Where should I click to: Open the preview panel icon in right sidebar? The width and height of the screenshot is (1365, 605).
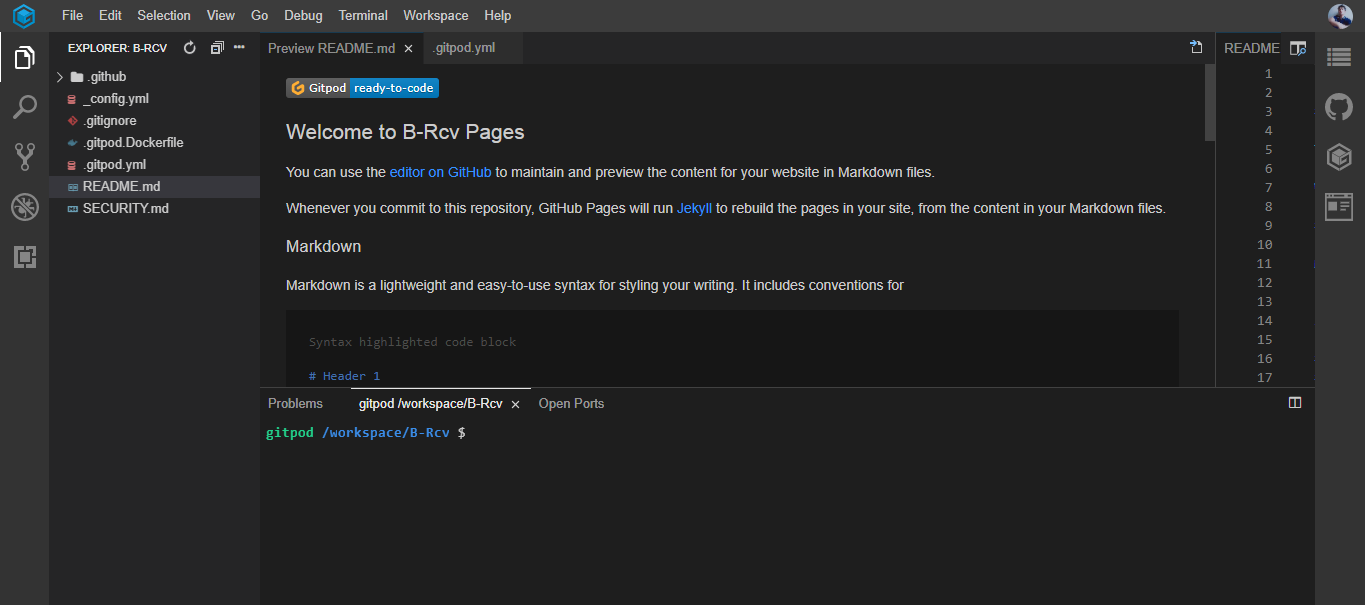point(1339,207)
